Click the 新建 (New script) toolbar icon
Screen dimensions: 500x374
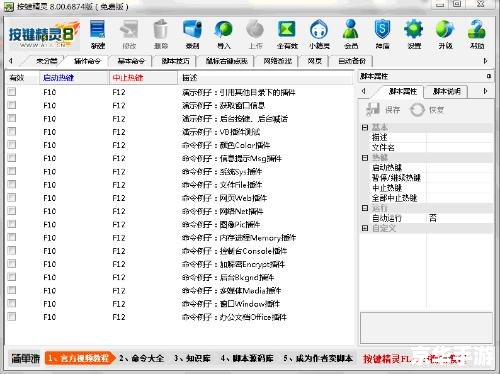click(x=98, y=34)
